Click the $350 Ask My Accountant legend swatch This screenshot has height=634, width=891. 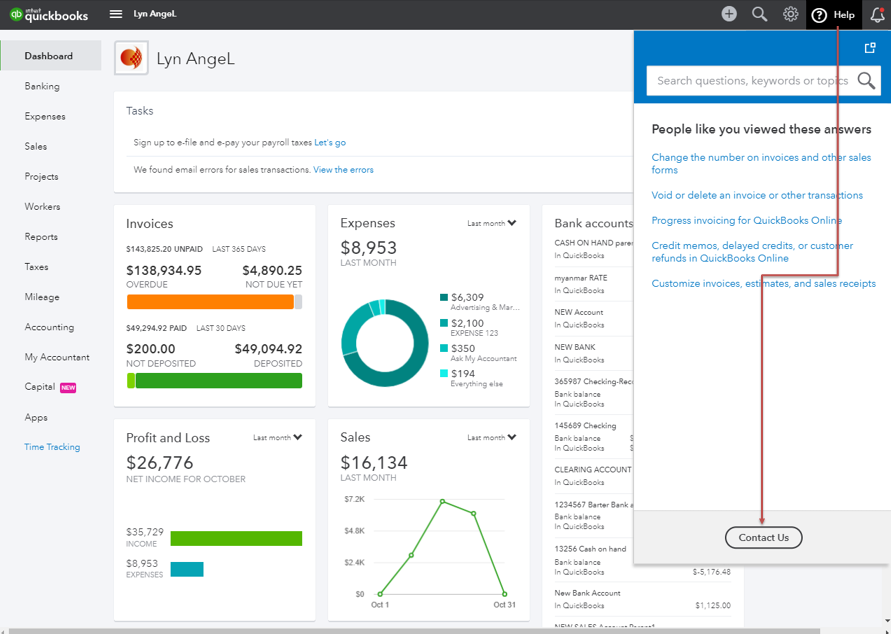click(444, 348)
